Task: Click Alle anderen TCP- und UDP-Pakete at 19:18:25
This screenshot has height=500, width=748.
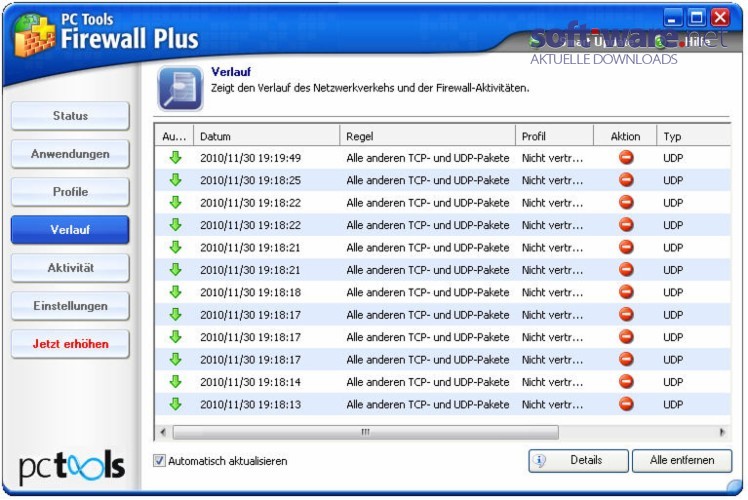Action: (428, 180)
